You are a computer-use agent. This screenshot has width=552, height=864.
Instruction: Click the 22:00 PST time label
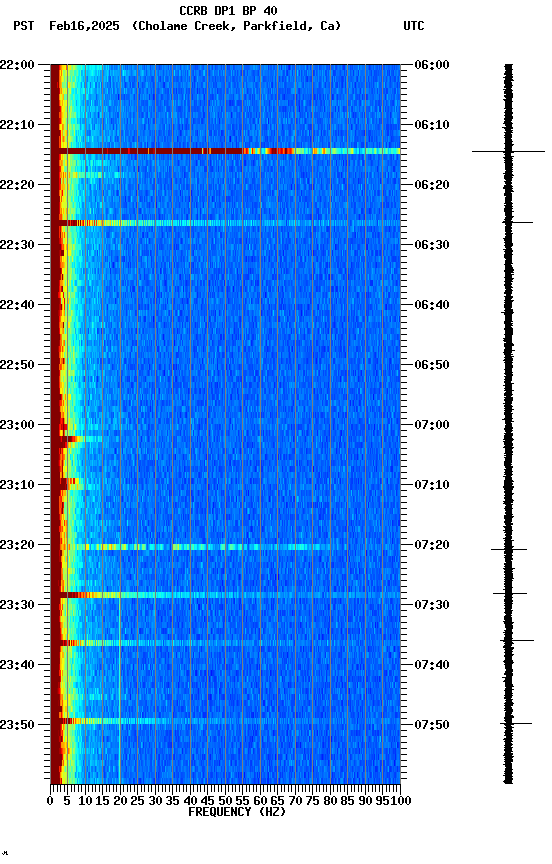pos(17,65)
